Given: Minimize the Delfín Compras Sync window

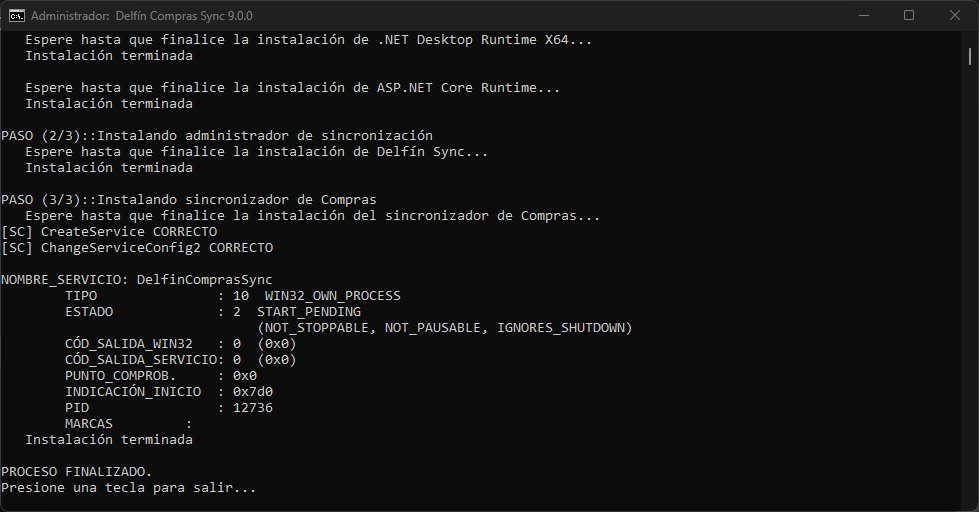Looking at the screenshot, I should tap(862, 15).
